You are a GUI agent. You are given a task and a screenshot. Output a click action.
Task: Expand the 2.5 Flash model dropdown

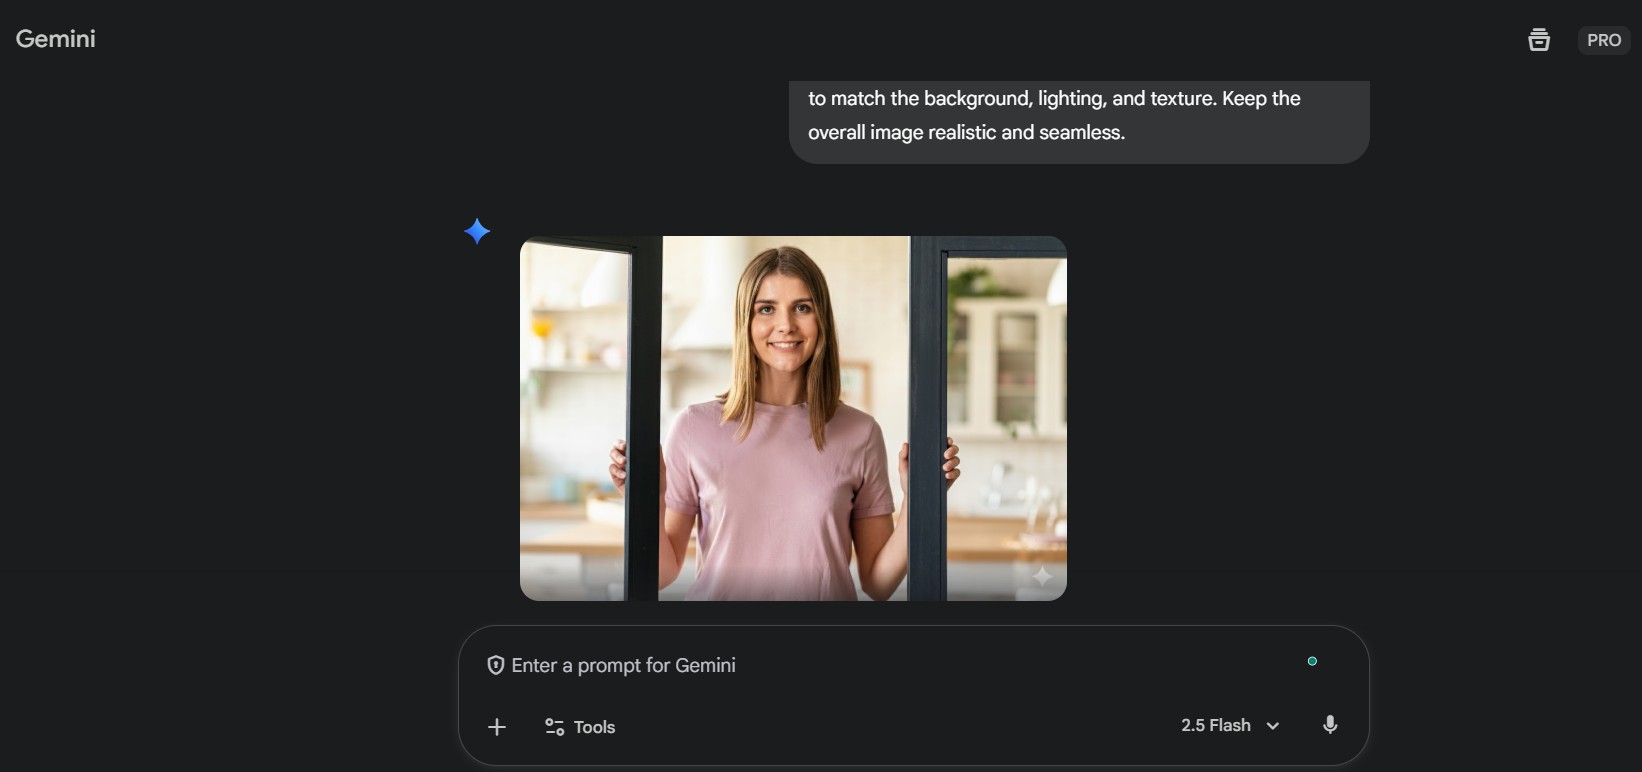coord(1230,725)
